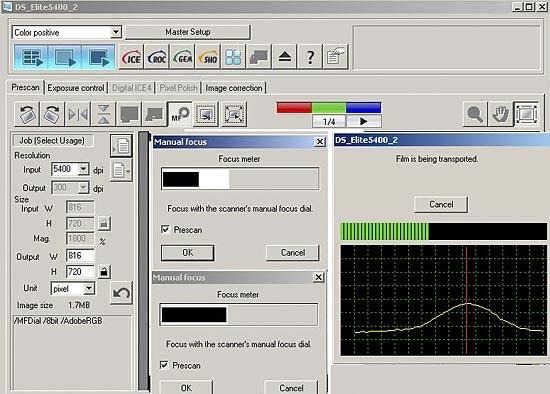Click the lower Focus meter bar
The width and height of the screenshot is (550, 394).
pos(239,315)
